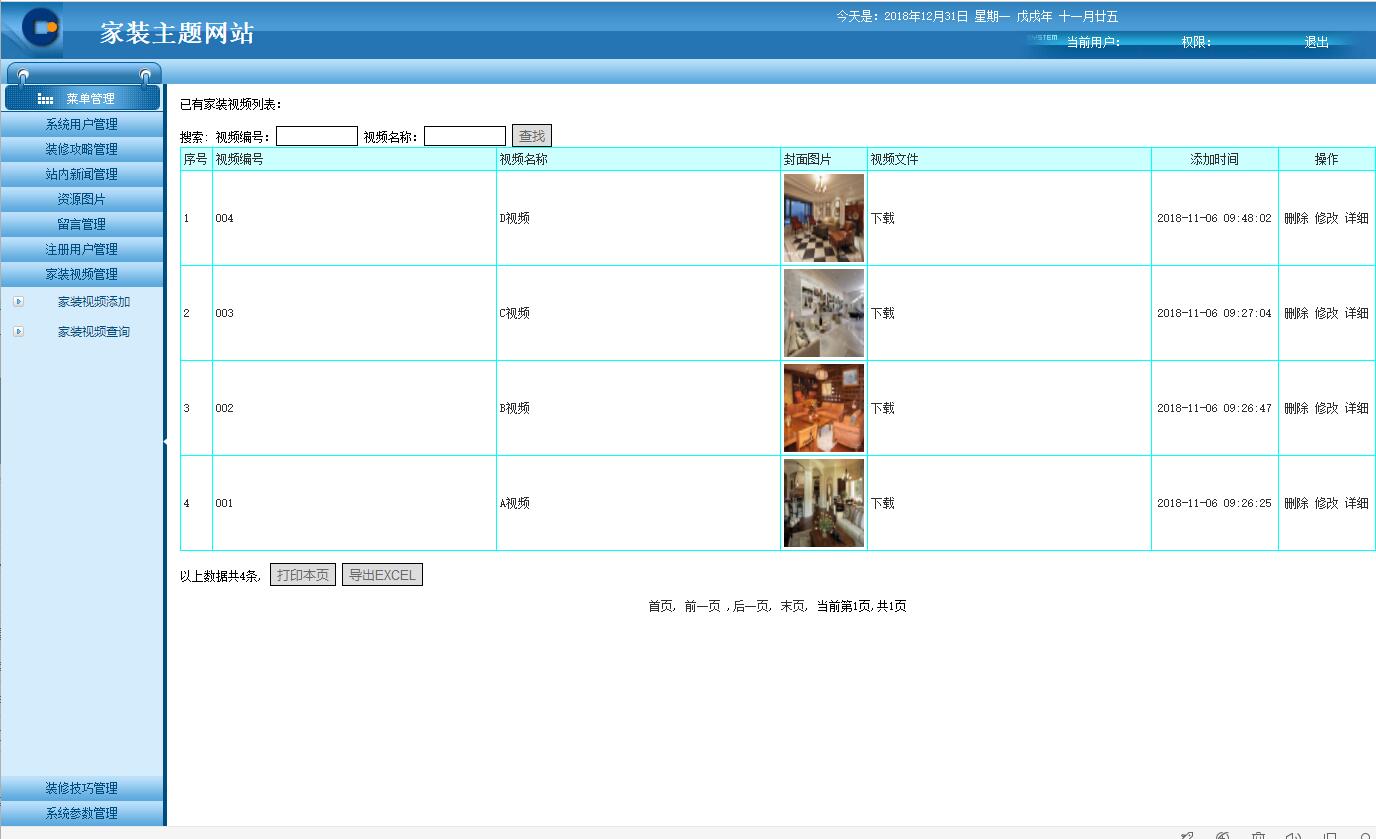This screenshot has width=1376, height=839.
Task: Edit the 001 video via 修改
Action: click(1326, 503)
